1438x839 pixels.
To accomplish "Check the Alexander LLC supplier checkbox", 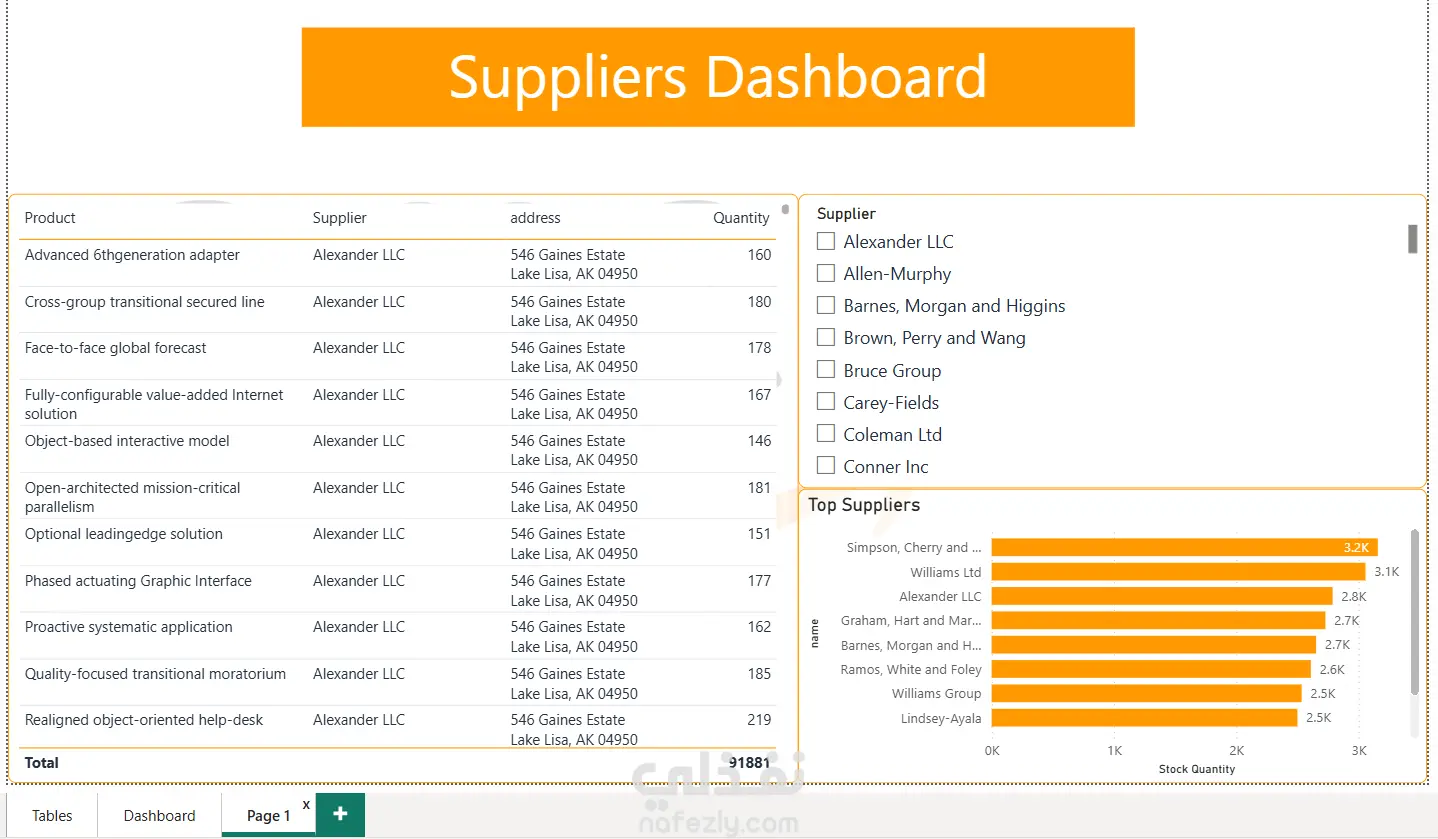I will pyautogui.click(x=826, y=241).
